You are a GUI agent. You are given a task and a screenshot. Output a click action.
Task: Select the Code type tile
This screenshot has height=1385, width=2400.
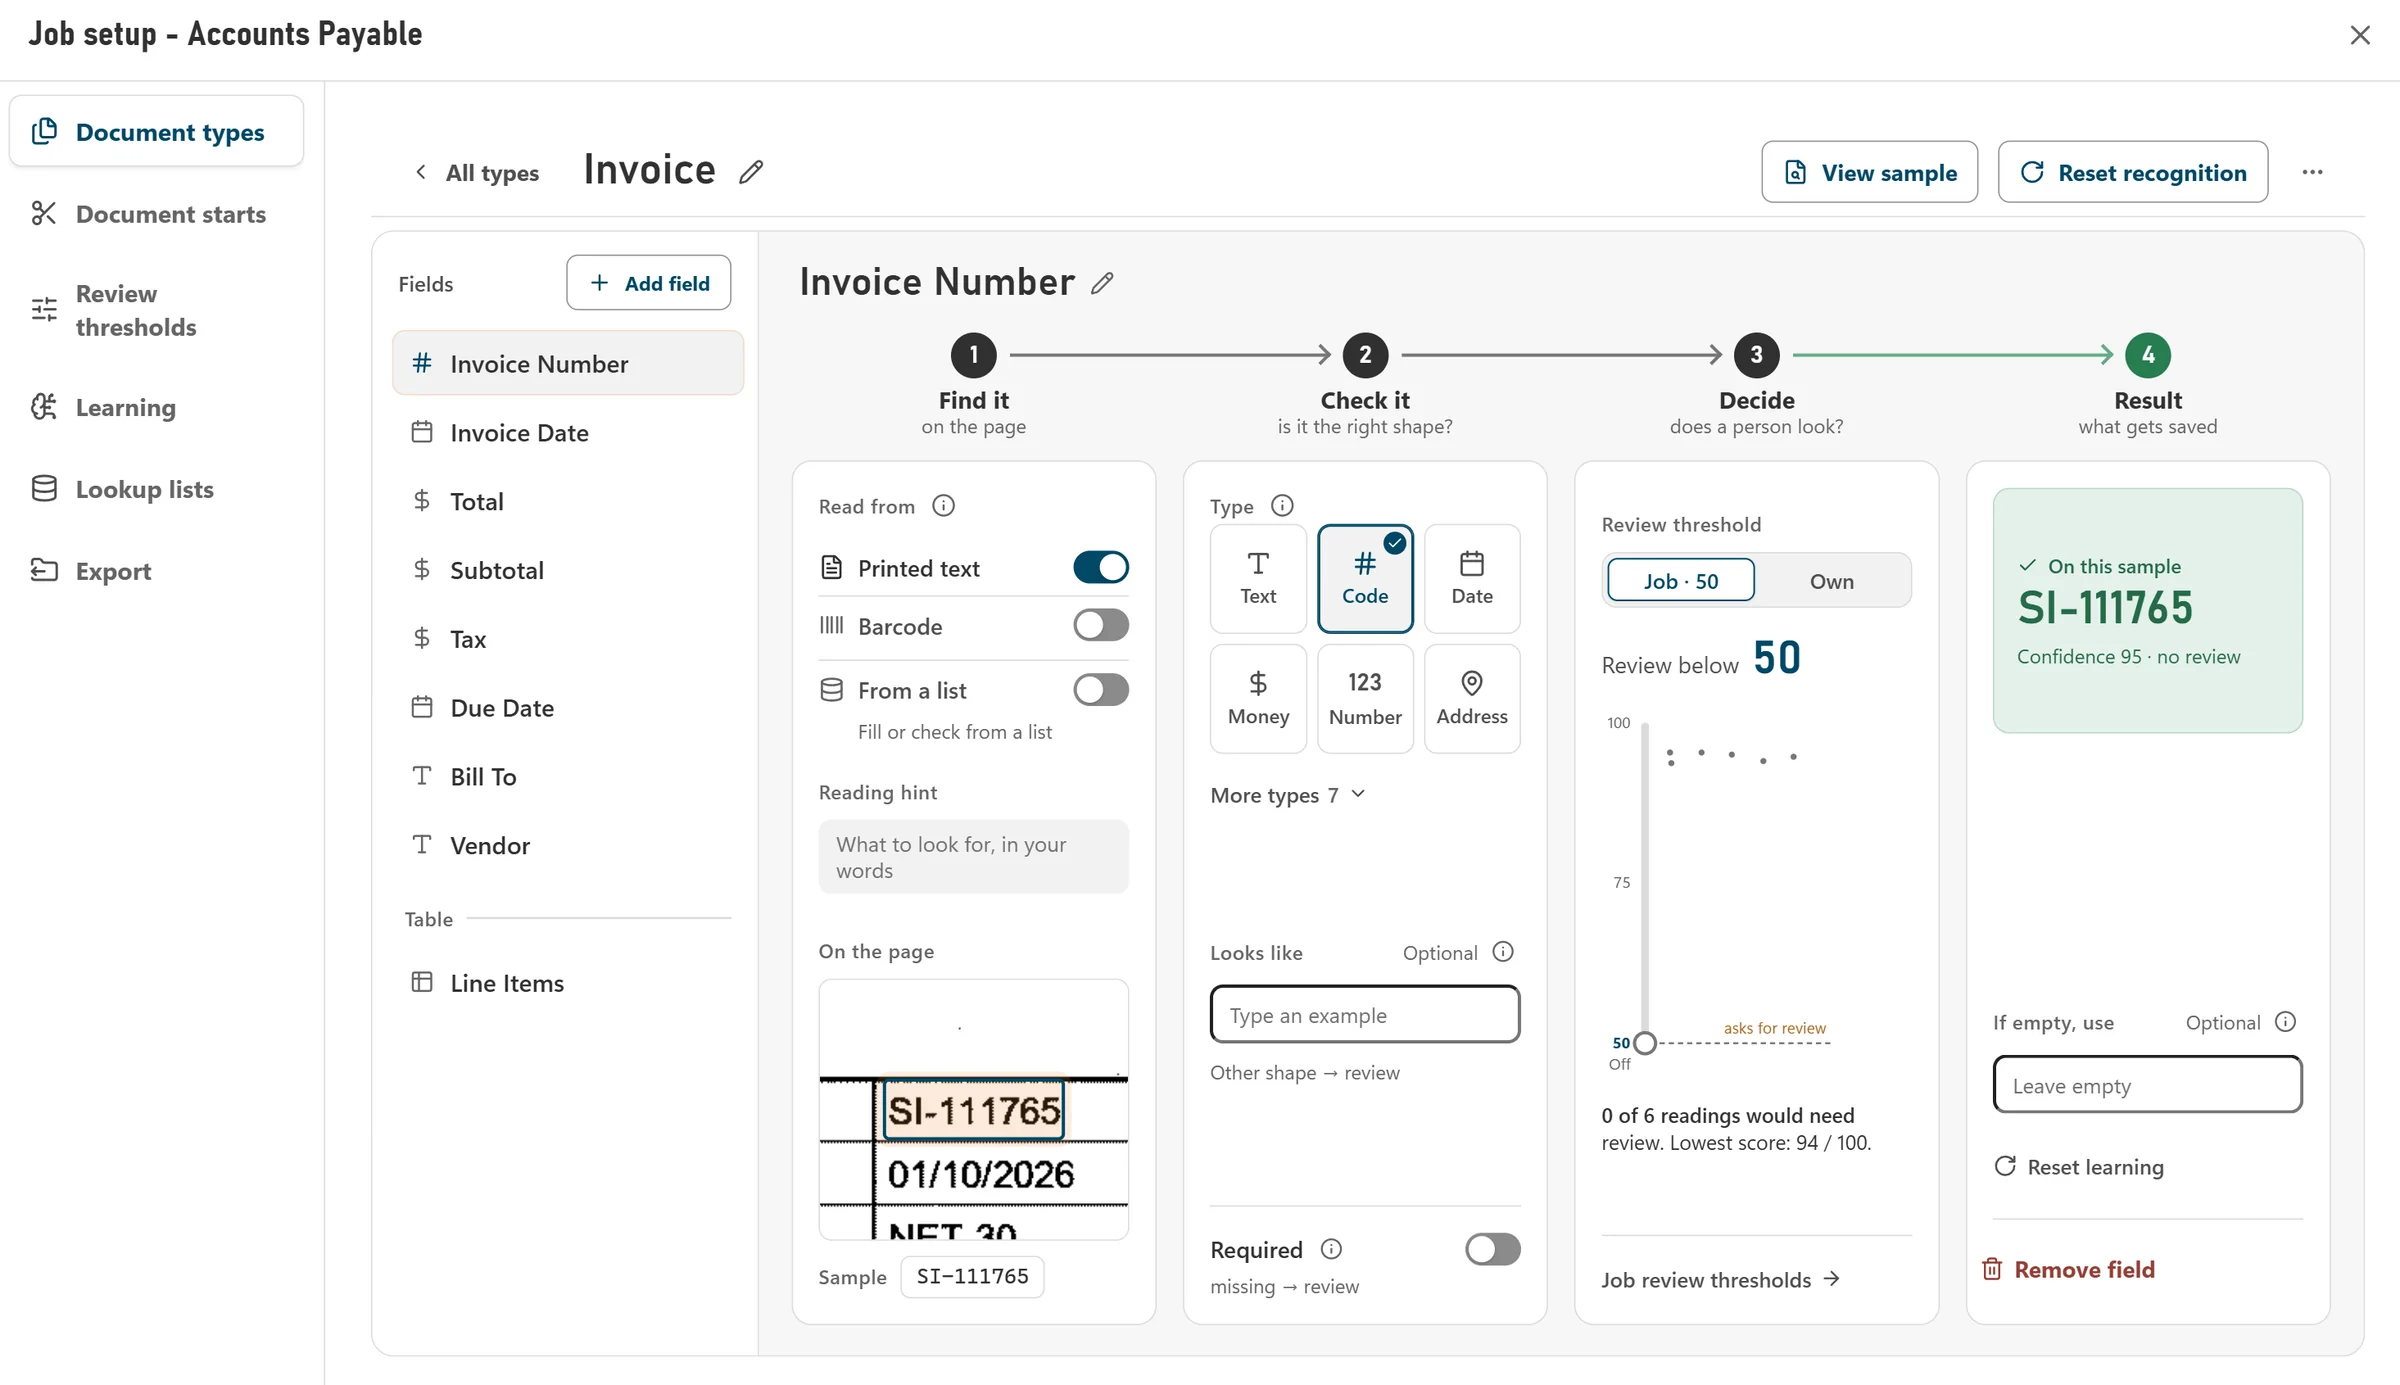[x=1365, y=579]
